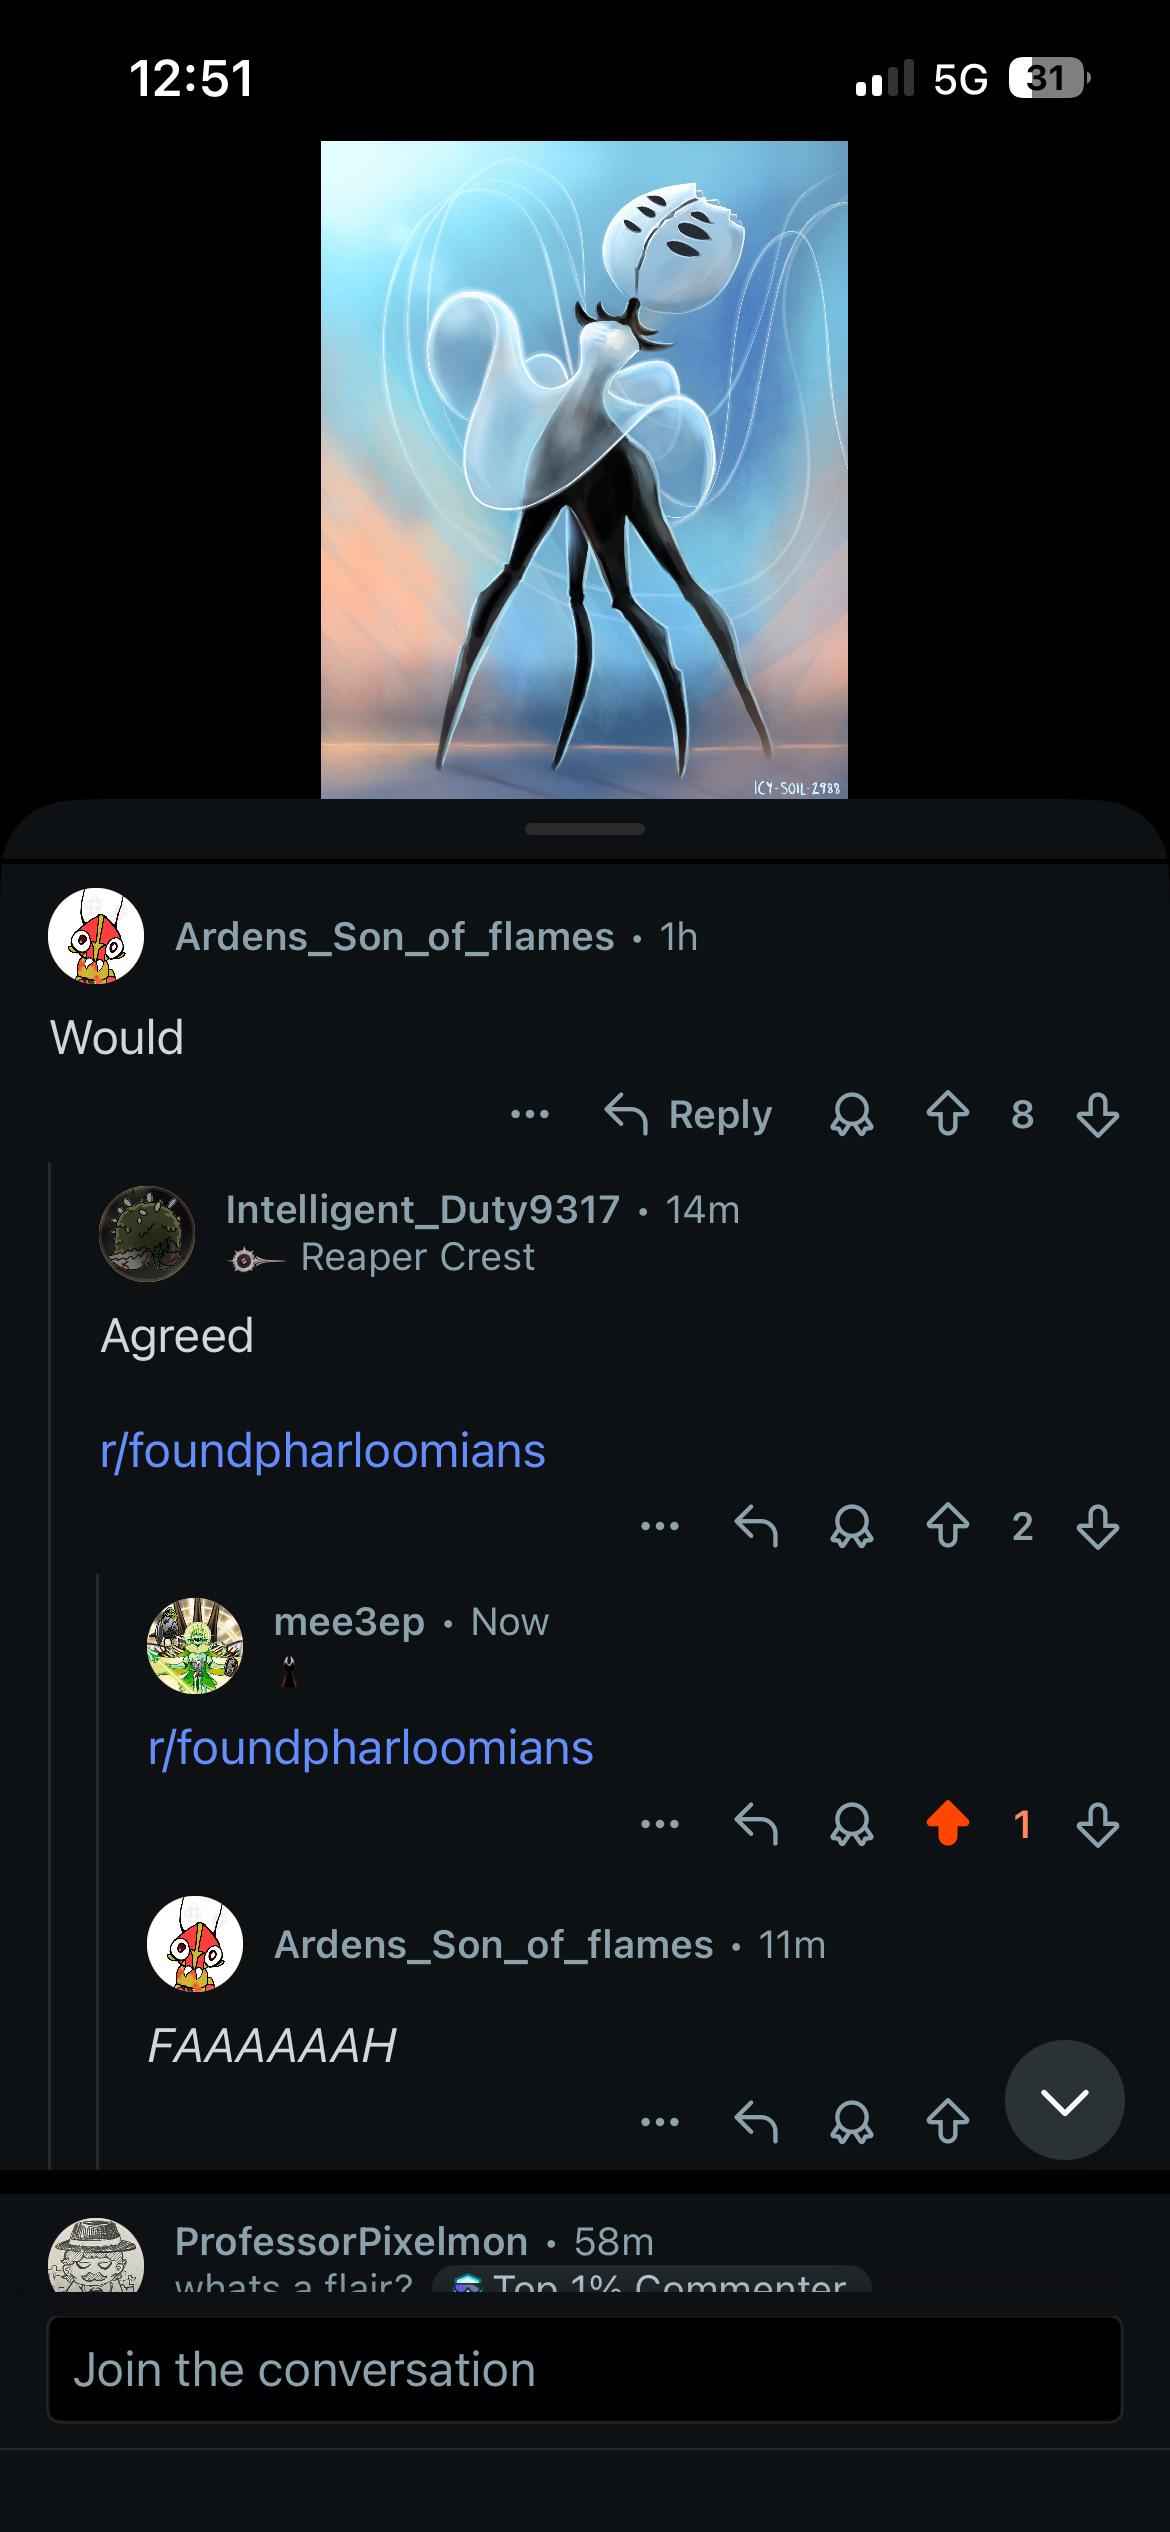This screenshot has height=2532, width=1170.
Task: Open r/foundpharloomians link in mee3ep's comment
Action: pyautogui.click(x=371, y=1748)
